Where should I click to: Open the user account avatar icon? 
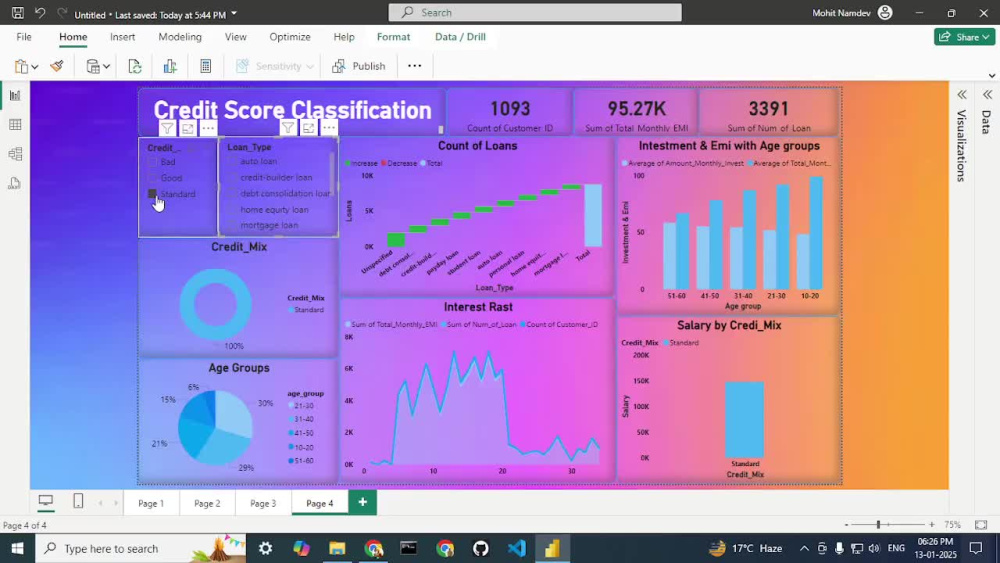click(885, 13)
